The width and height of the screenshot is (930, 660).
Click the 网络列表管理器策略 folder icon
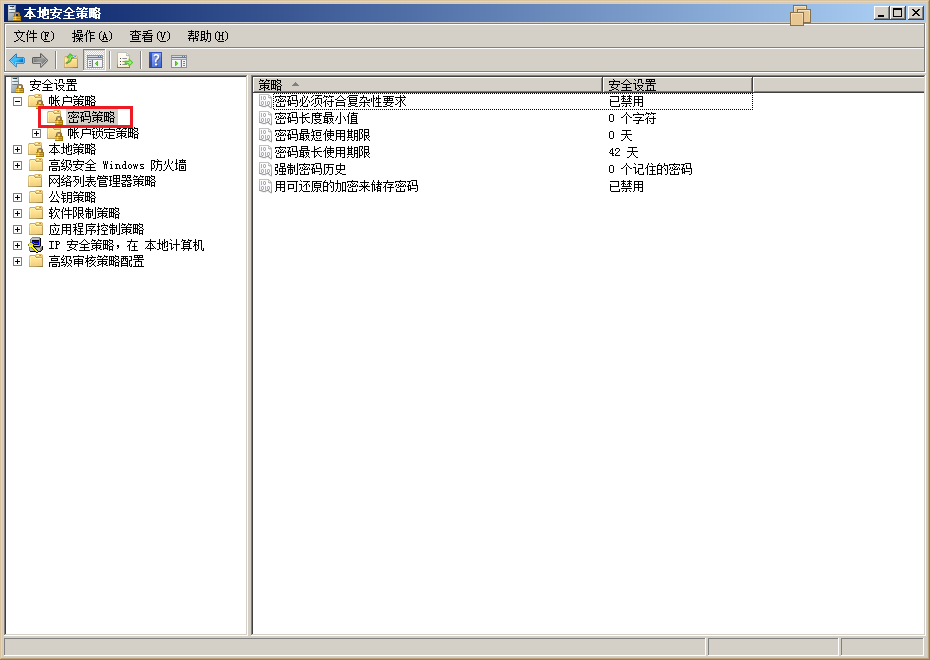pyautogui.click(x=37, y=181)
